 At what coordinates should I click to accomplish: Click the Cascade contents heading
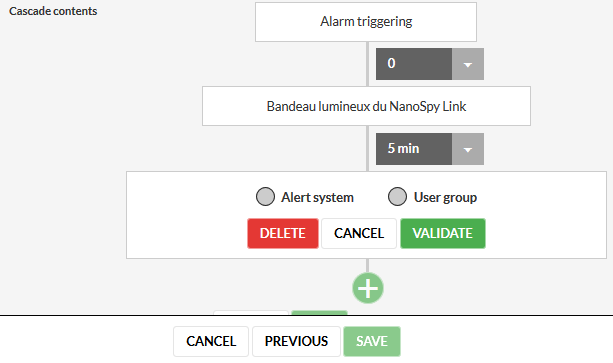pos(53,11)
